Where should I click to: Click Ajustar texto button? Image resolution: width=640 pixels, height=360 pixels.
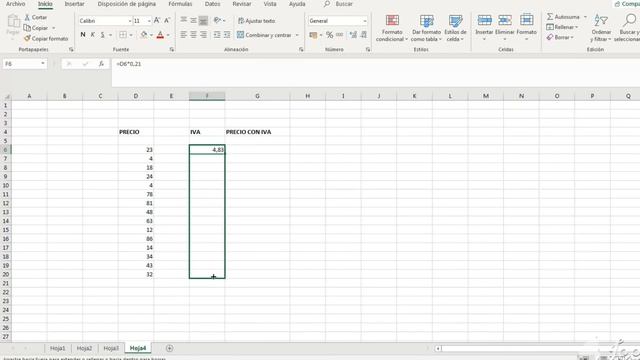pyautogui.click(x=256, y=21)
